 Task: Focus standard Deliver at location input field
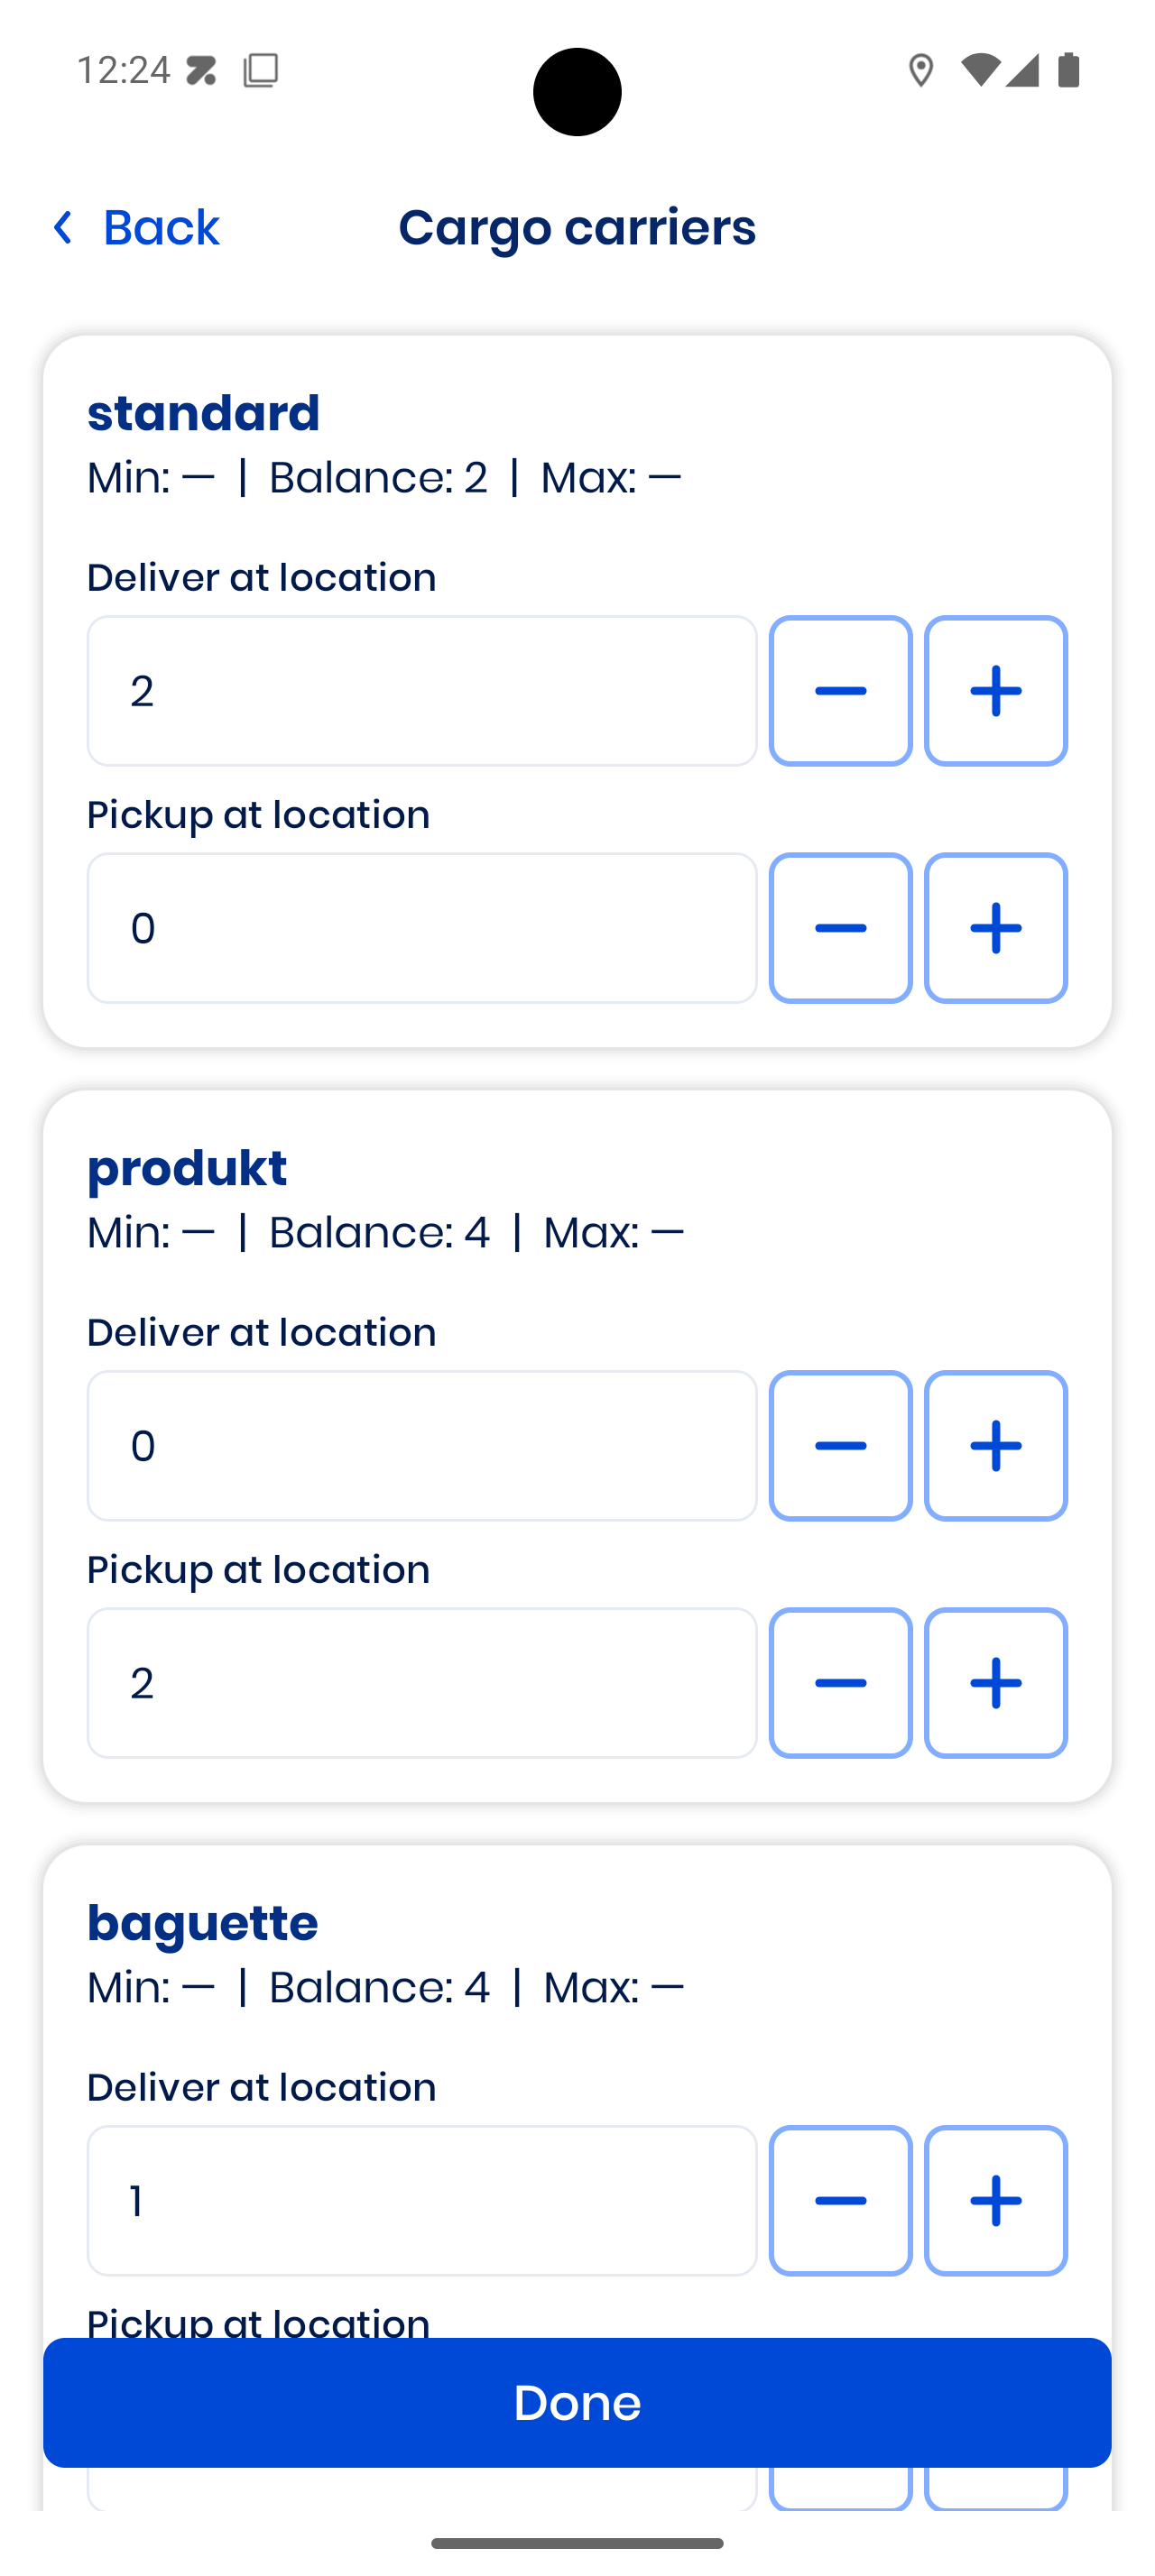[421, 691]
